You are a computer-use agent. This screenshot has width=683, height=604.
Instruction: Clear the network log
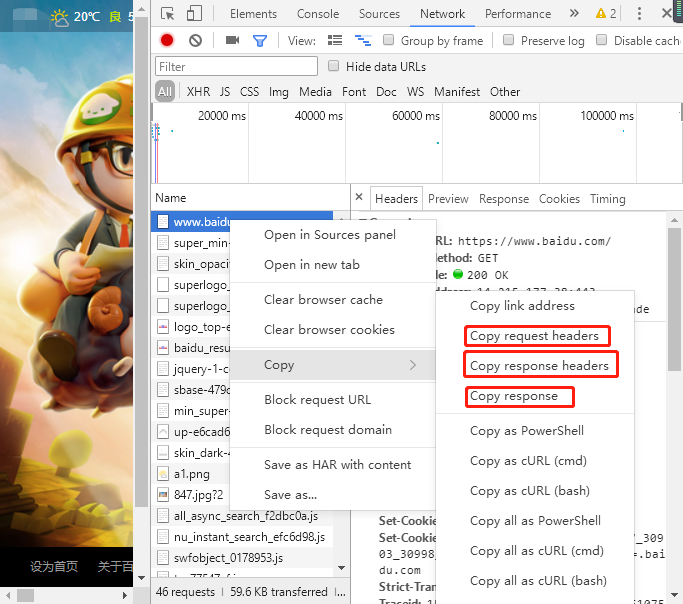pyautogui.click(x=196, y=40)
